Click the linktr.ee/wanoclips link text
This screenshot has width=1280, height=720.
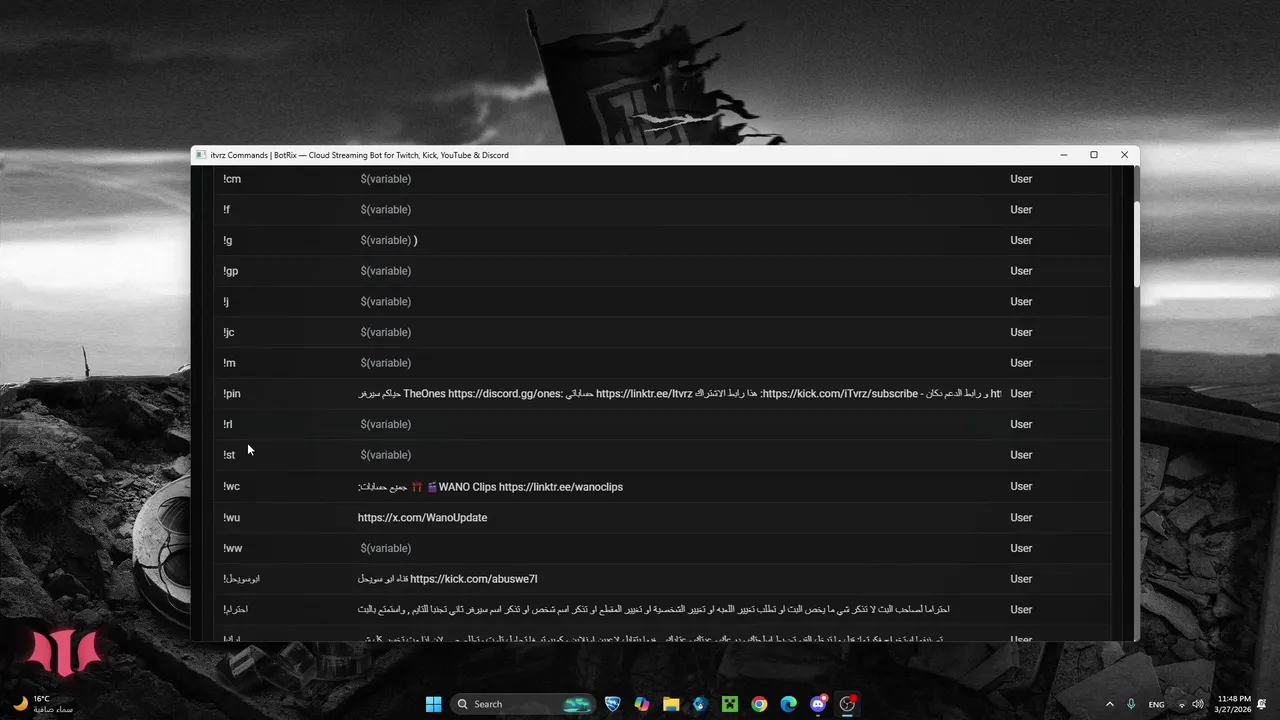click(x=561, y=487)
